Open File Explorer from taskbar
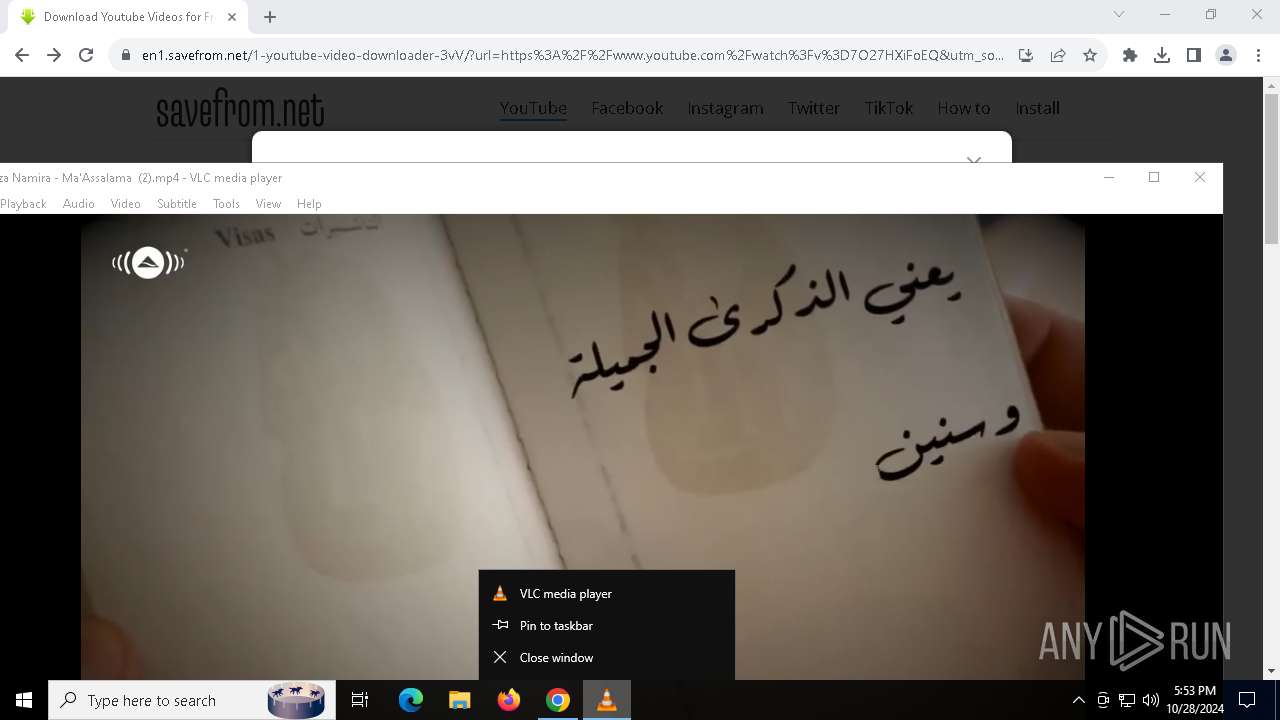Viewport: 1280px width, 720px height. (x=460, y=700)
